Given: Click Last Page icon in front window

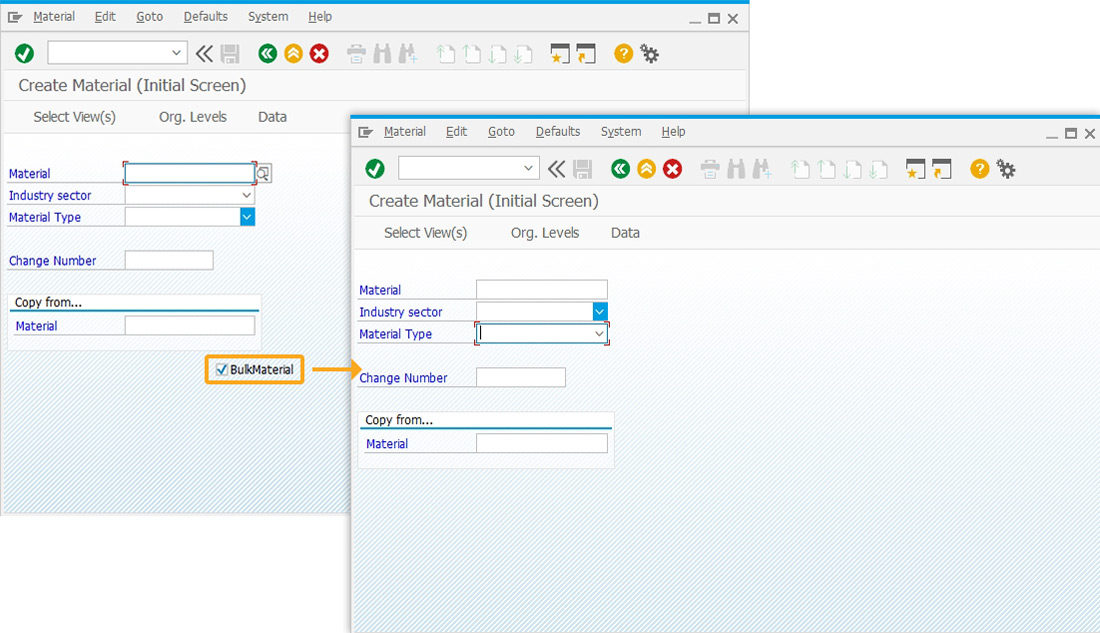Looking at the screenshot, I should (x=878, y=168).
